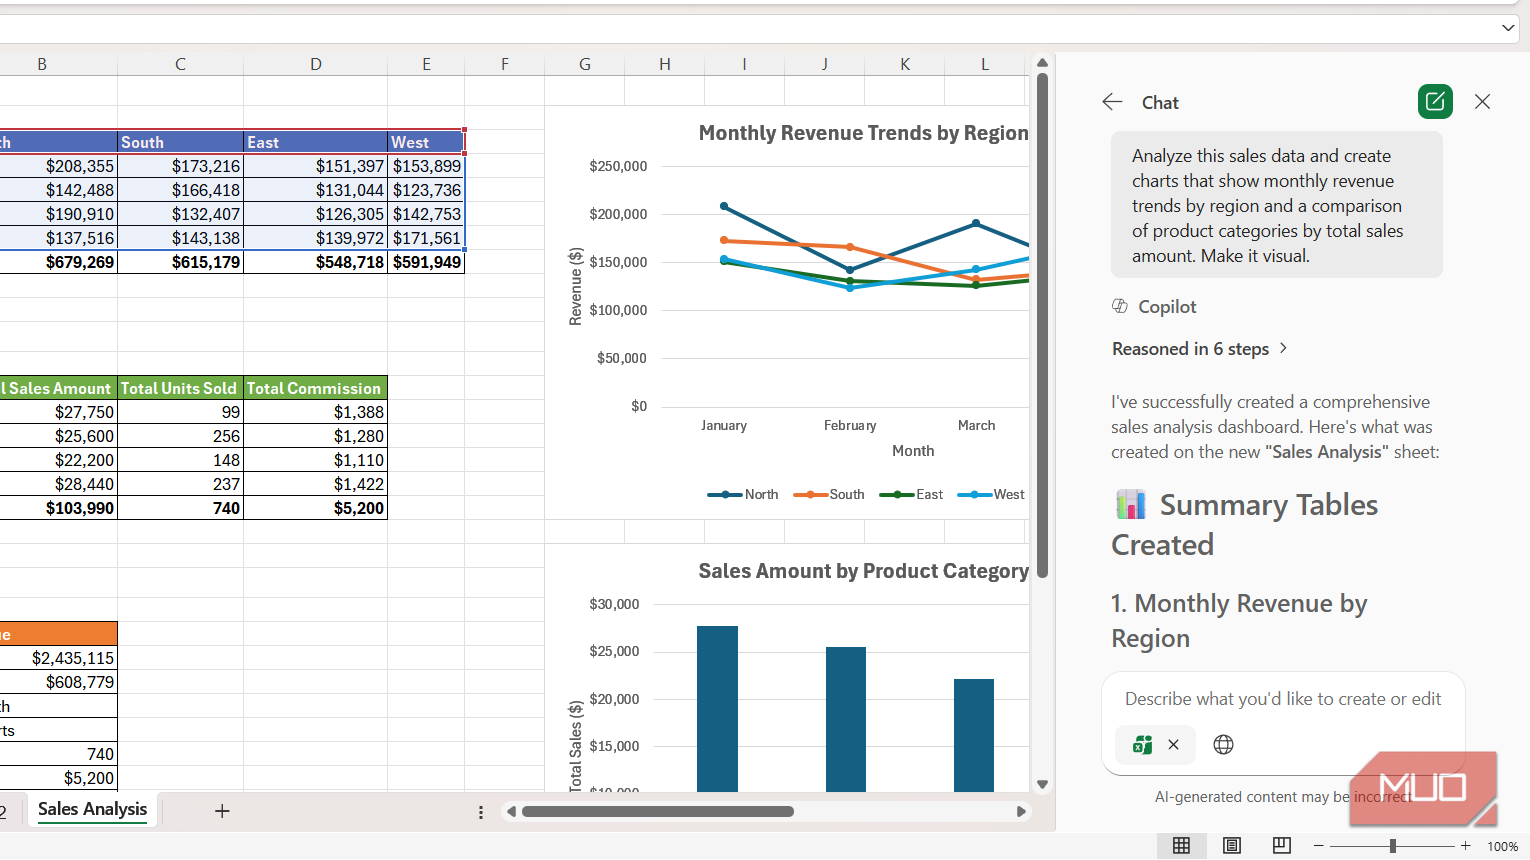Click the West legend entry

(991, 494)
